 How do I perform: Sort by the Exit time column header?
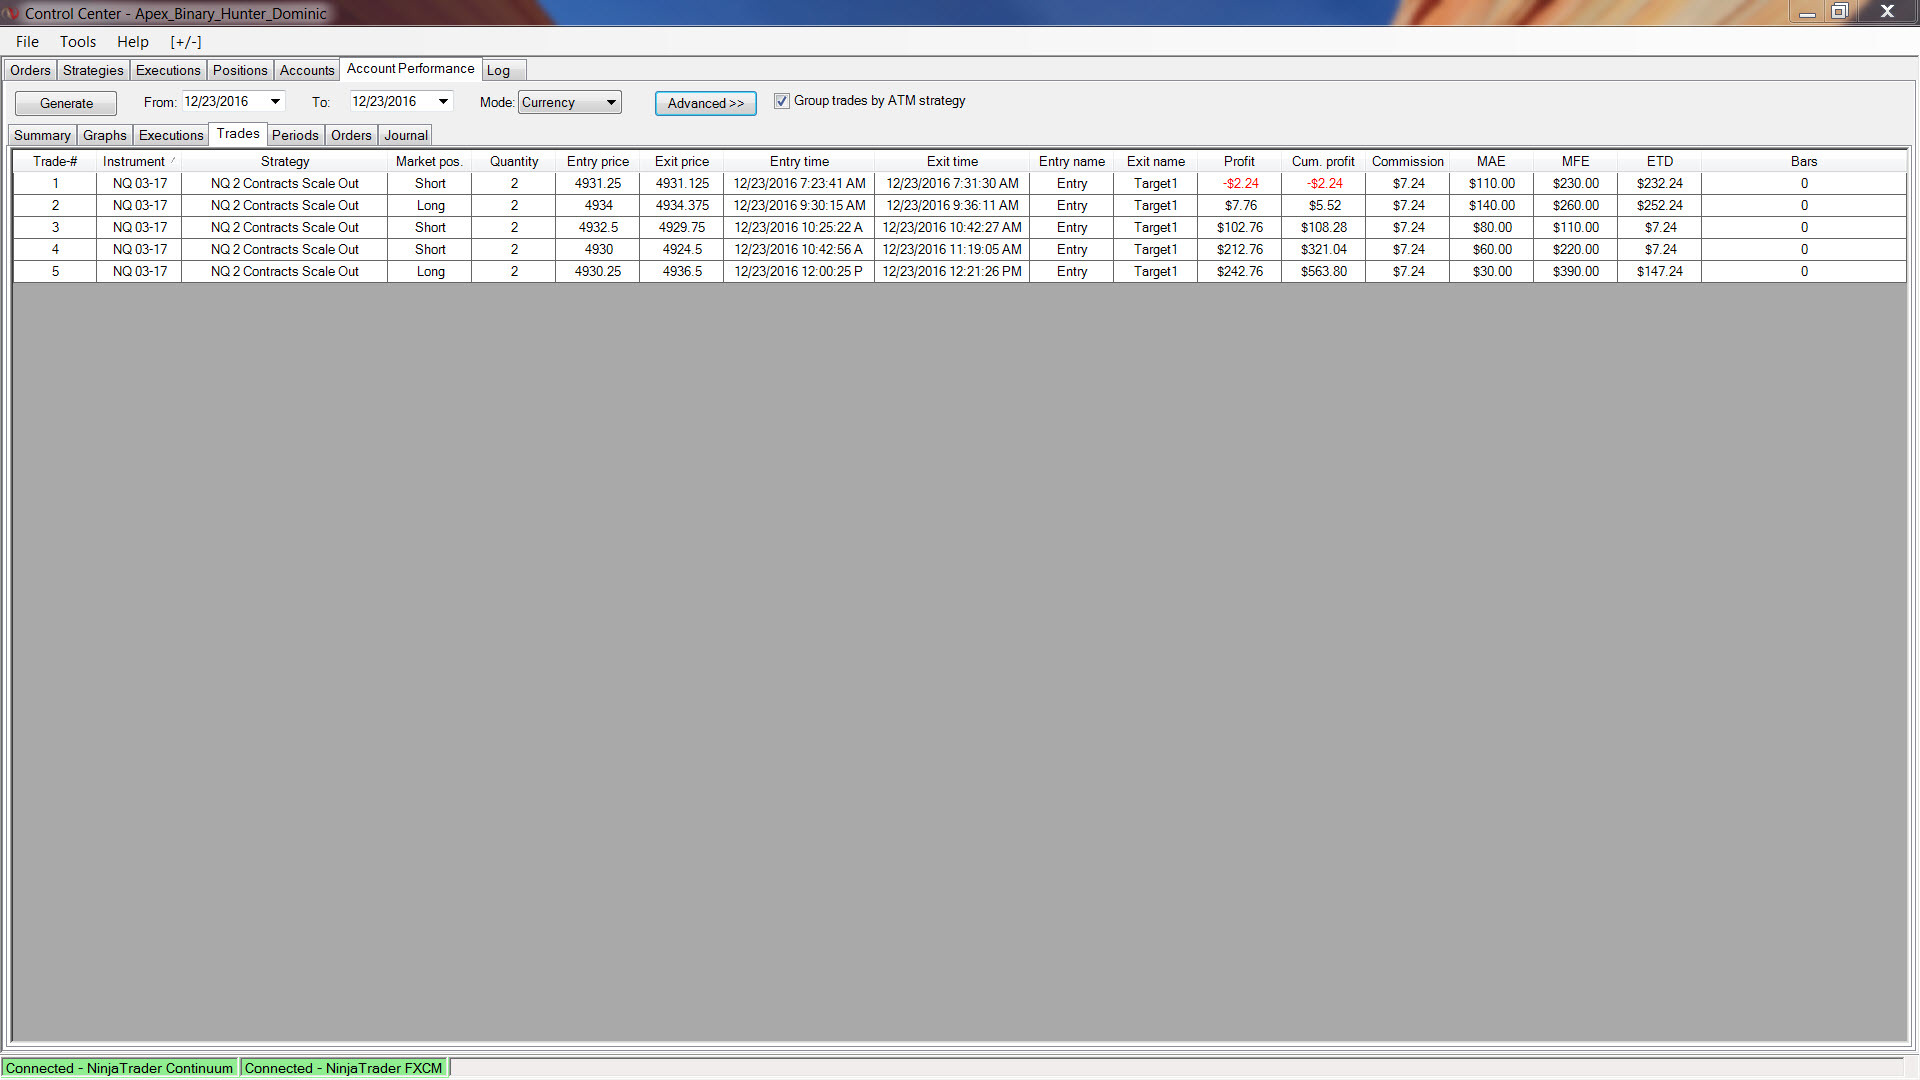coord(952,161)
